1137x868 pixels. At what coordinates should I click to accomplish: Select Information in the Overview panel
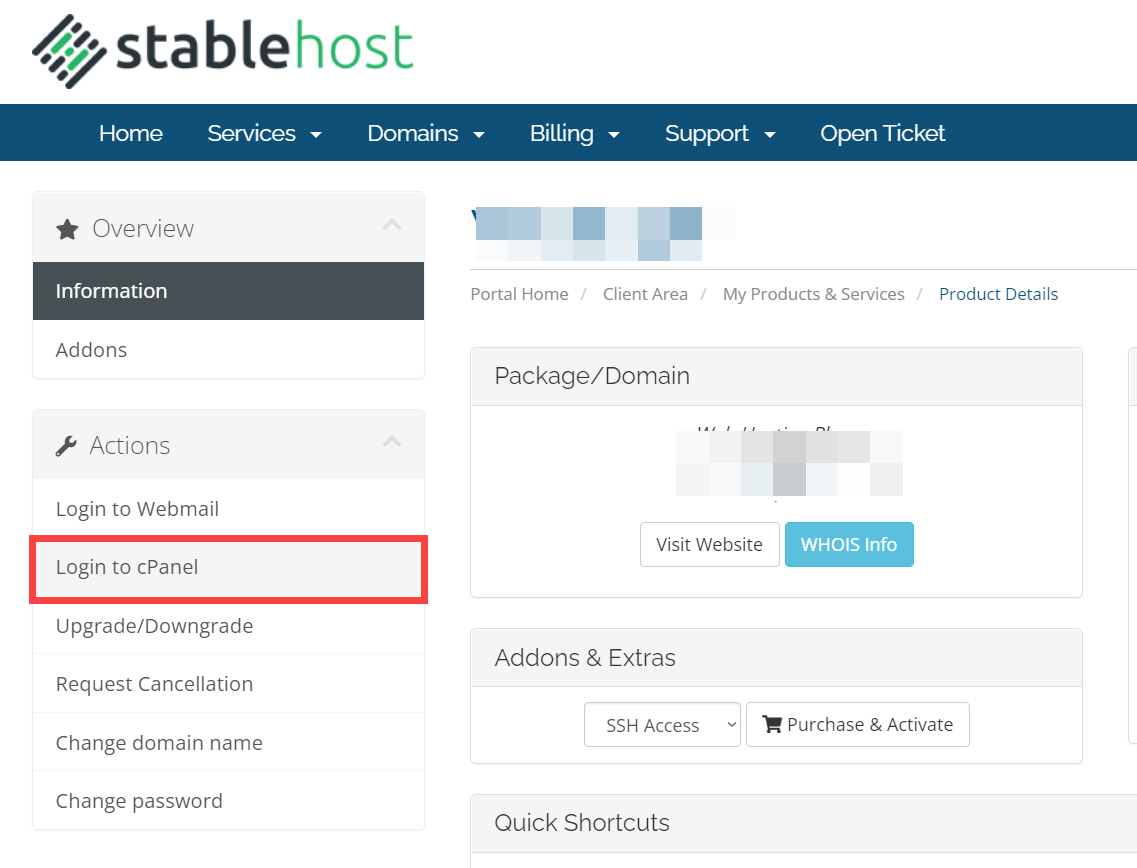tap(111, 290)
